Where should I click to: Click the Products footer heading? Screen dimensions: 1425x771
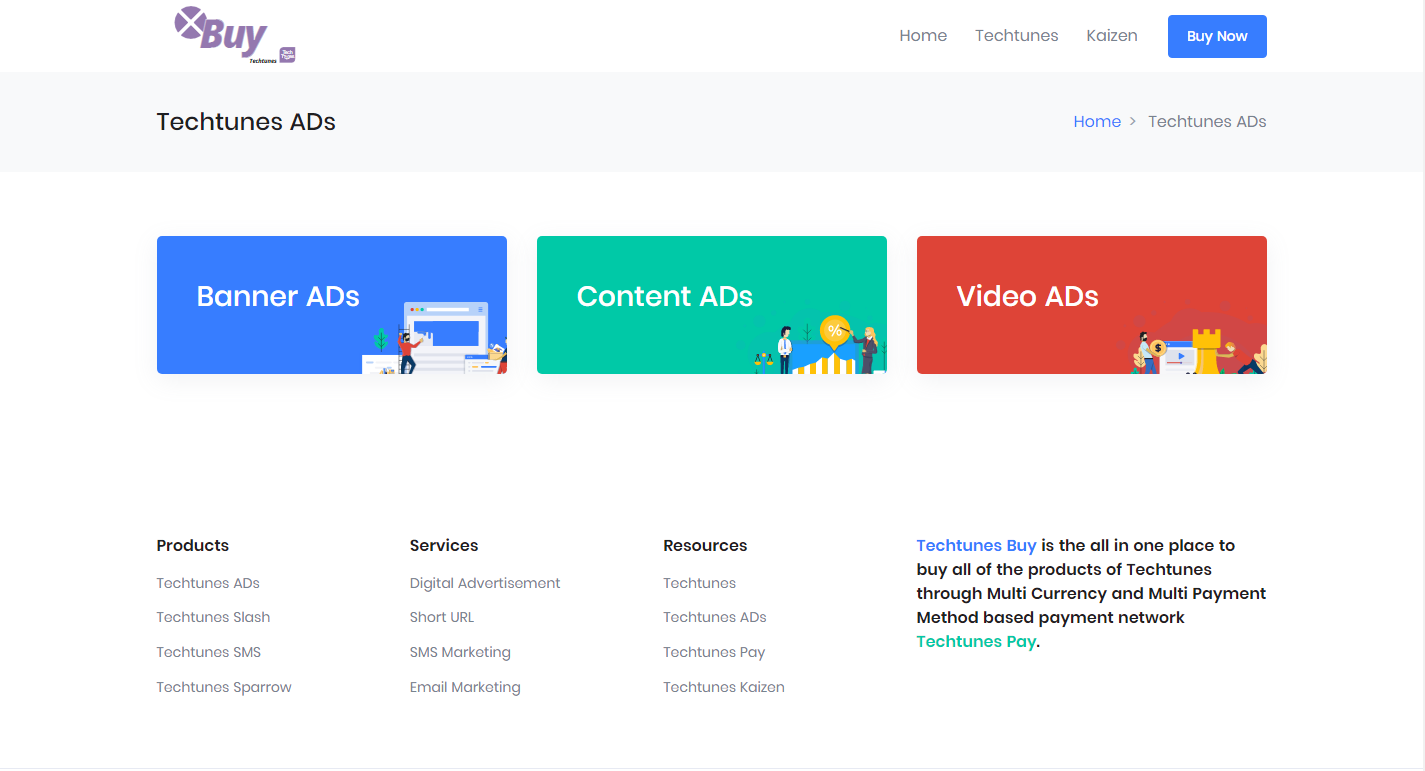(x=193, y=545)
